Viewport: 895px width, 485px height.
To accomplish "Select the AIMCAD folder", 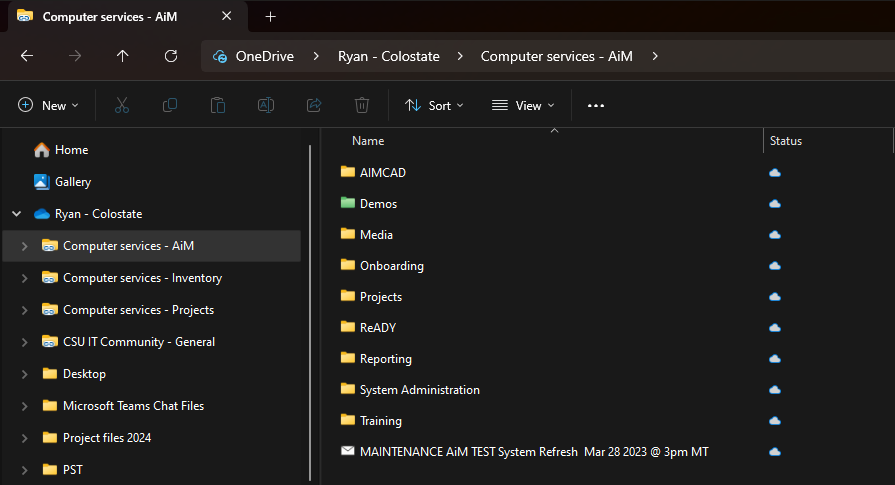I will pyautogui.click(x=382, y=172).
